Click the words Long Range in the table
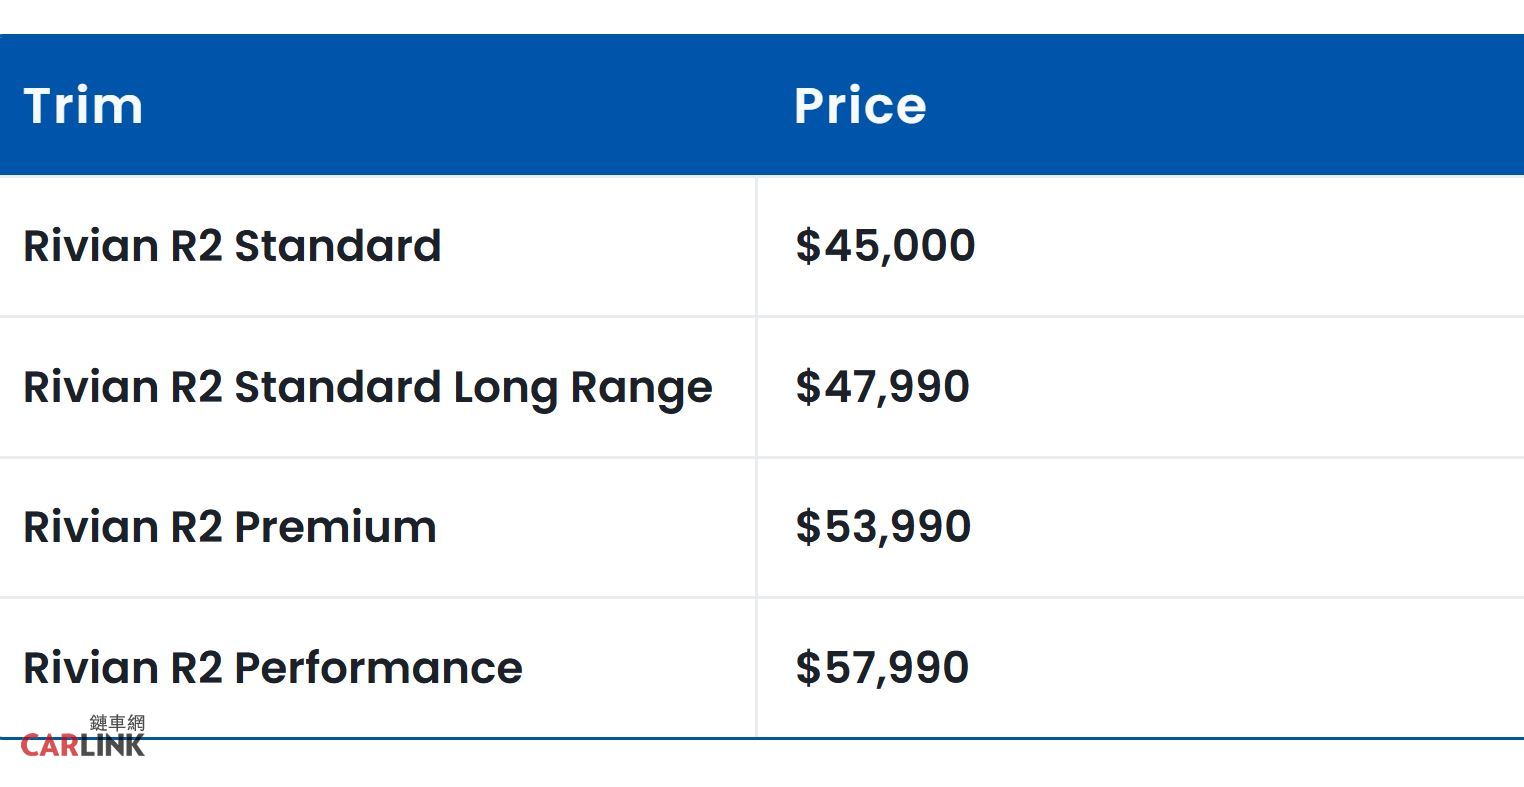This screenshot has width=1524, height=787. [583, 388]
